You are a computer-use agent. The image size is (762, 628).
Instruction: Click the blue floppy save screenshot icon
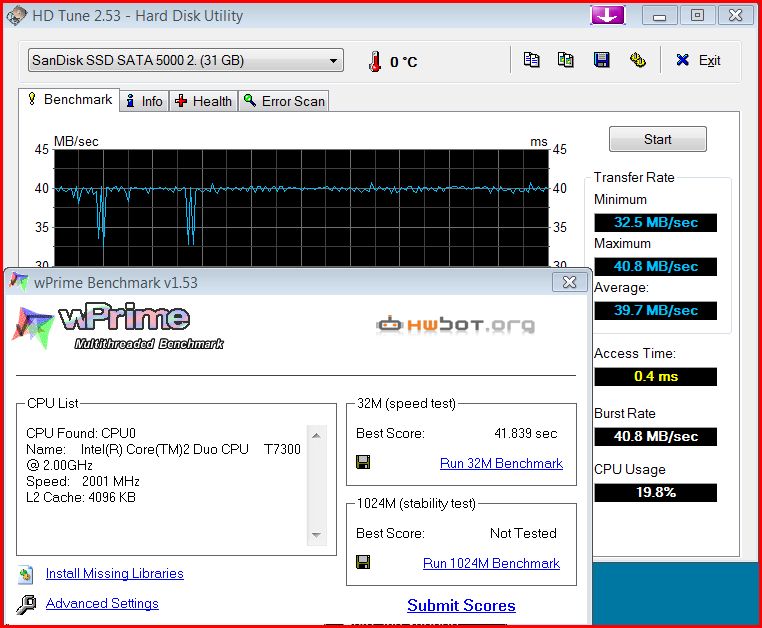pyautogui.click(x=602, y=60)
